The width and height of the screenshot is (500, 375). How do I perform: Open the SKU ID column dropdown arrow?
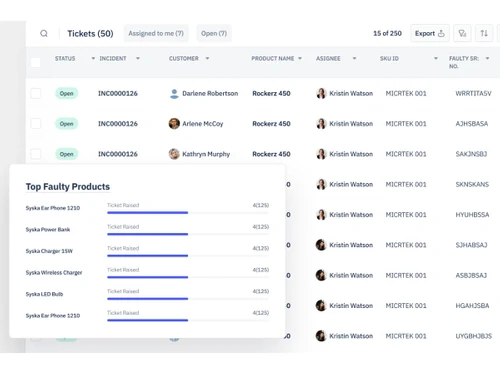436,58
